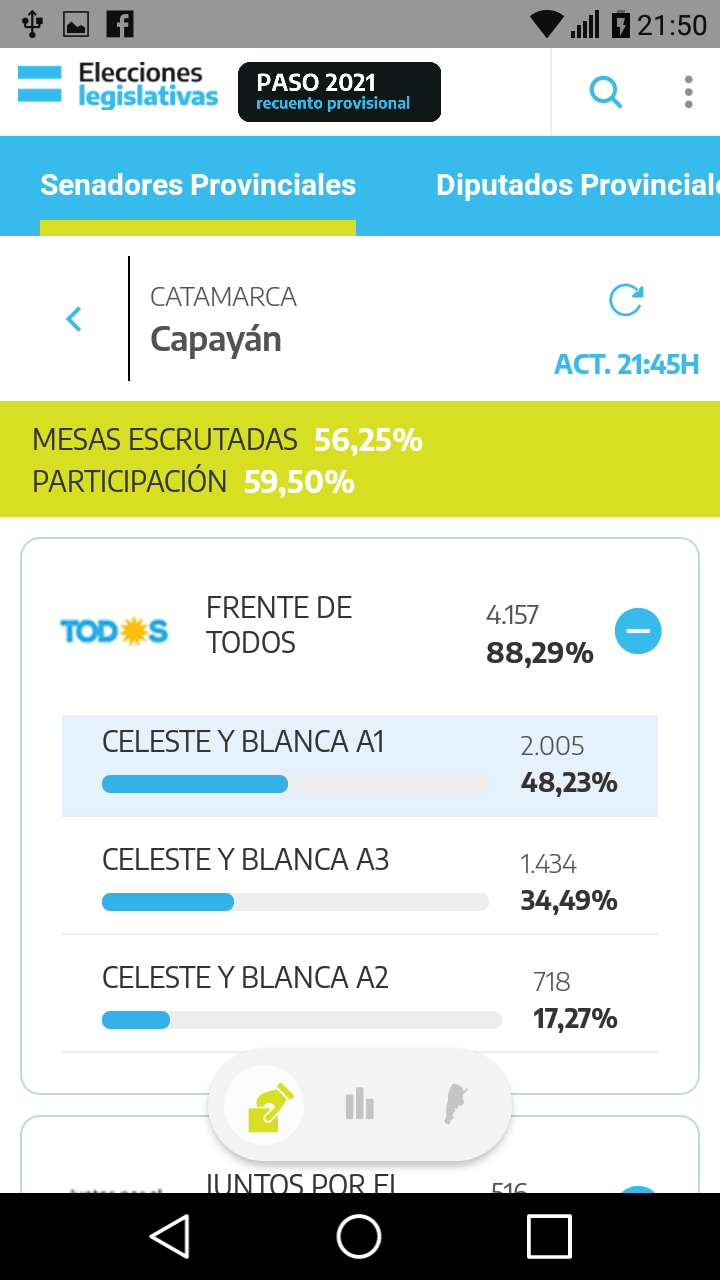Open the three-dot overflow menu

pyautogui.click(x=688, y=92)
